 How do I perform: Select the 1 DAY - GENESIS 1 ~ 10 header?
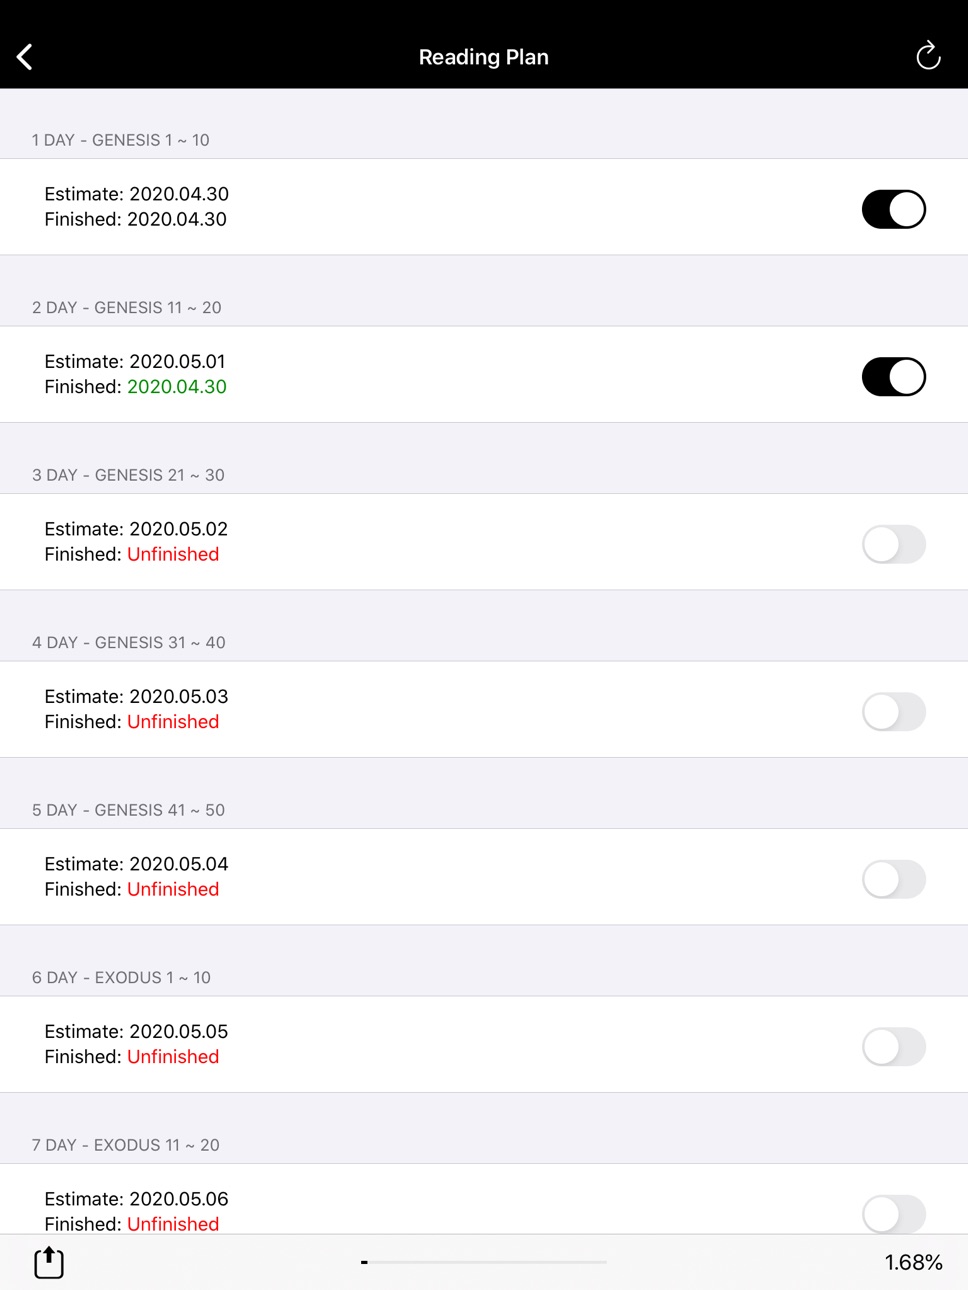[121, 140]
